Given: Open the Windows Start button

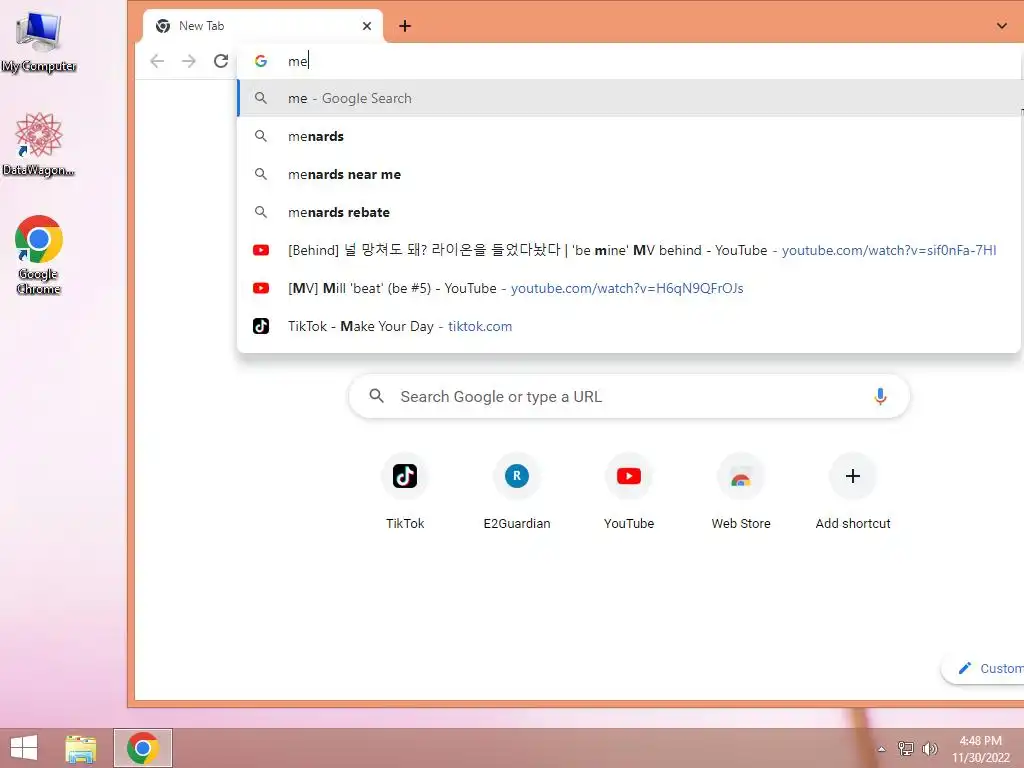Looking at the screenshot, I should coord(24,748).
